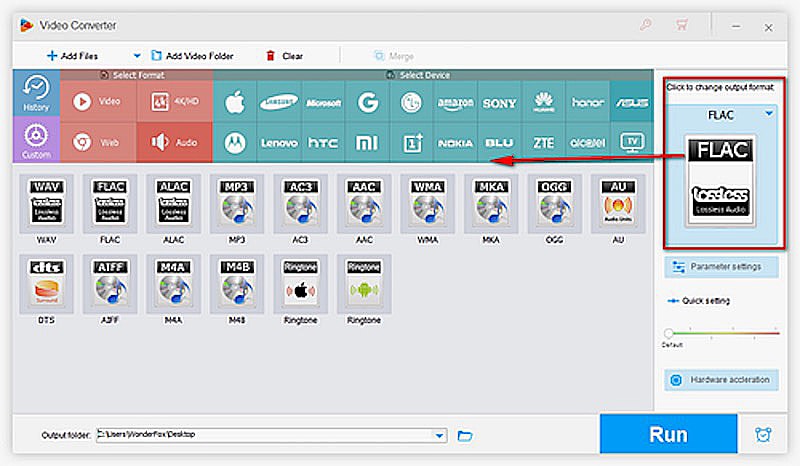Image resolution: width=800 pixels, height=466 pixels.
Task: Choose the FLAC format icon in the grid
Action: tap(110, 204)
